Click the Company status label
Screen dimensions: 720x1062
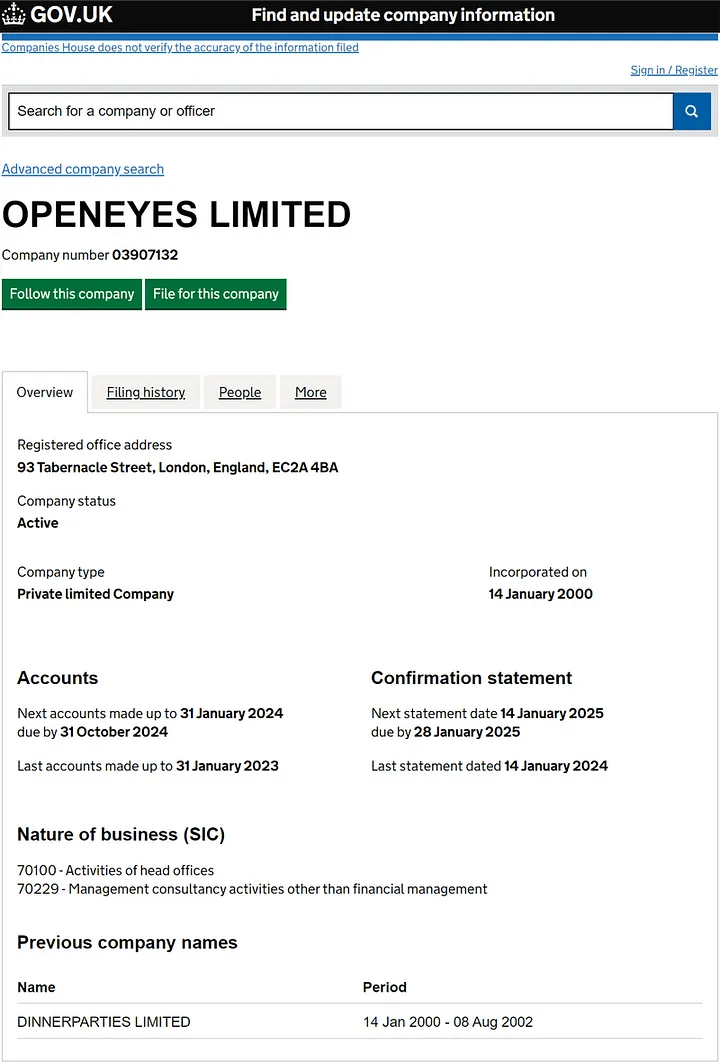click(66, 501)
